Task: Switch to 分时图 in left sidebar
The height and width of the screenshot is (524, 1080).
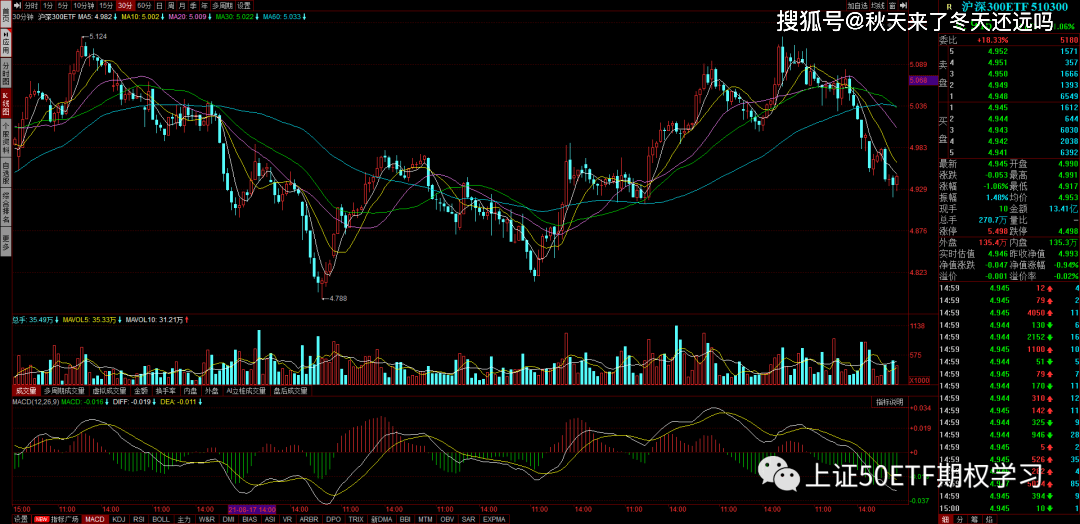Action: pos(5,75)
